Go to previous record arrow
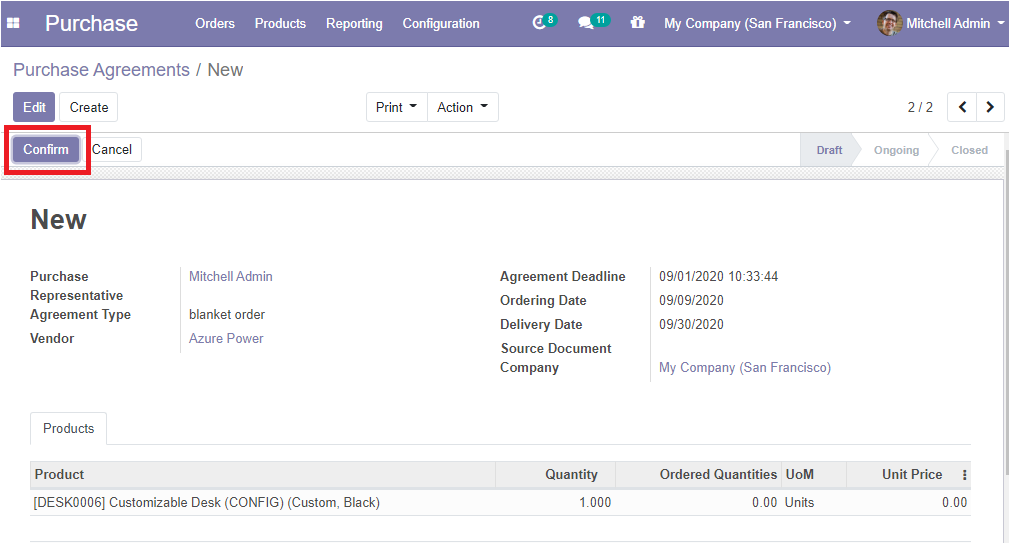This screenshot has width=1010, height=544. click(x=962, y=107)
